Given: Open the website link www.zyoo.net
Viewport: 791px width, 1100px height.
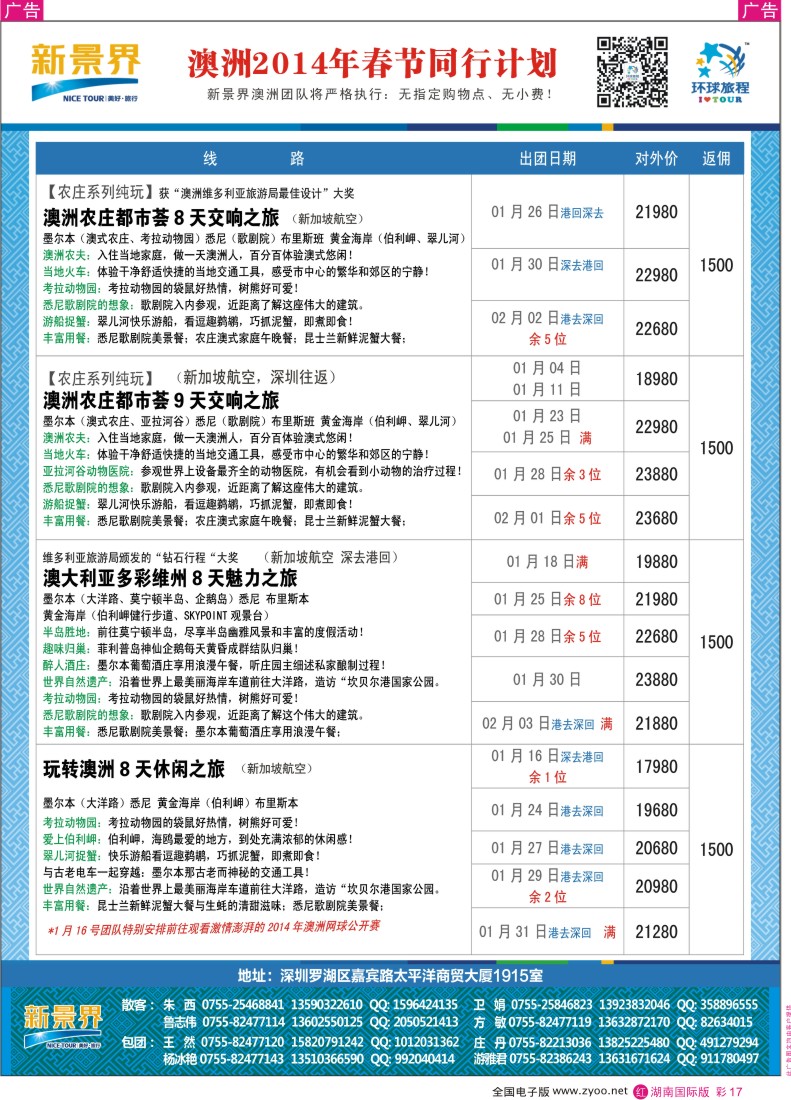Looking at the screenshot, I should tap(590, 1091).
